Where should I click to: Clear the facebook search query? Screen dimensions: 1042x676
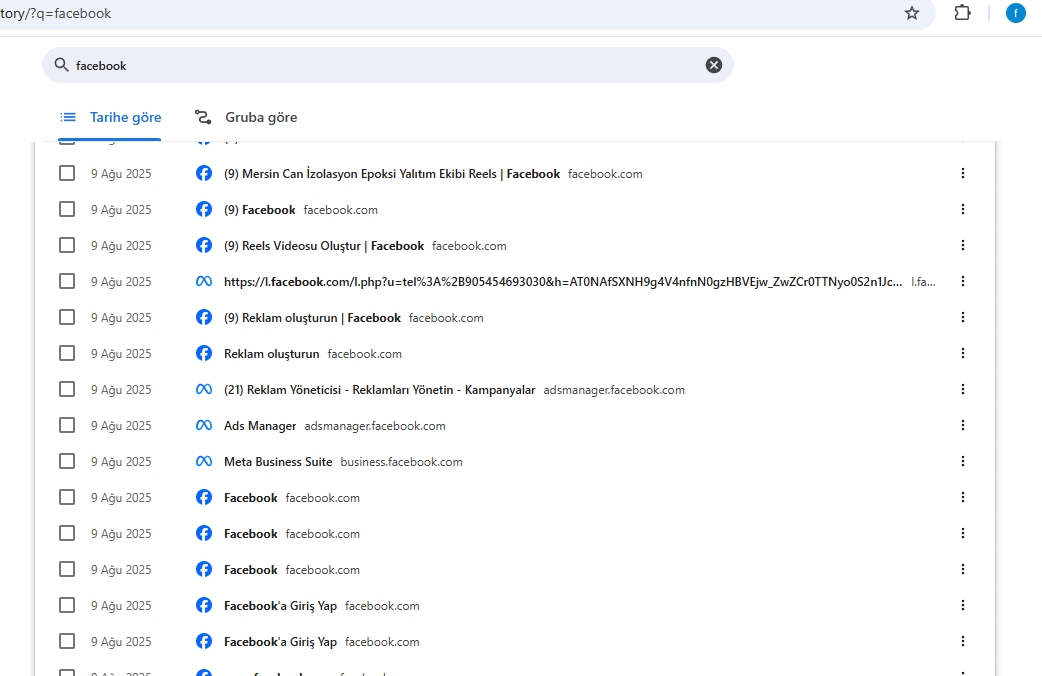714,65
